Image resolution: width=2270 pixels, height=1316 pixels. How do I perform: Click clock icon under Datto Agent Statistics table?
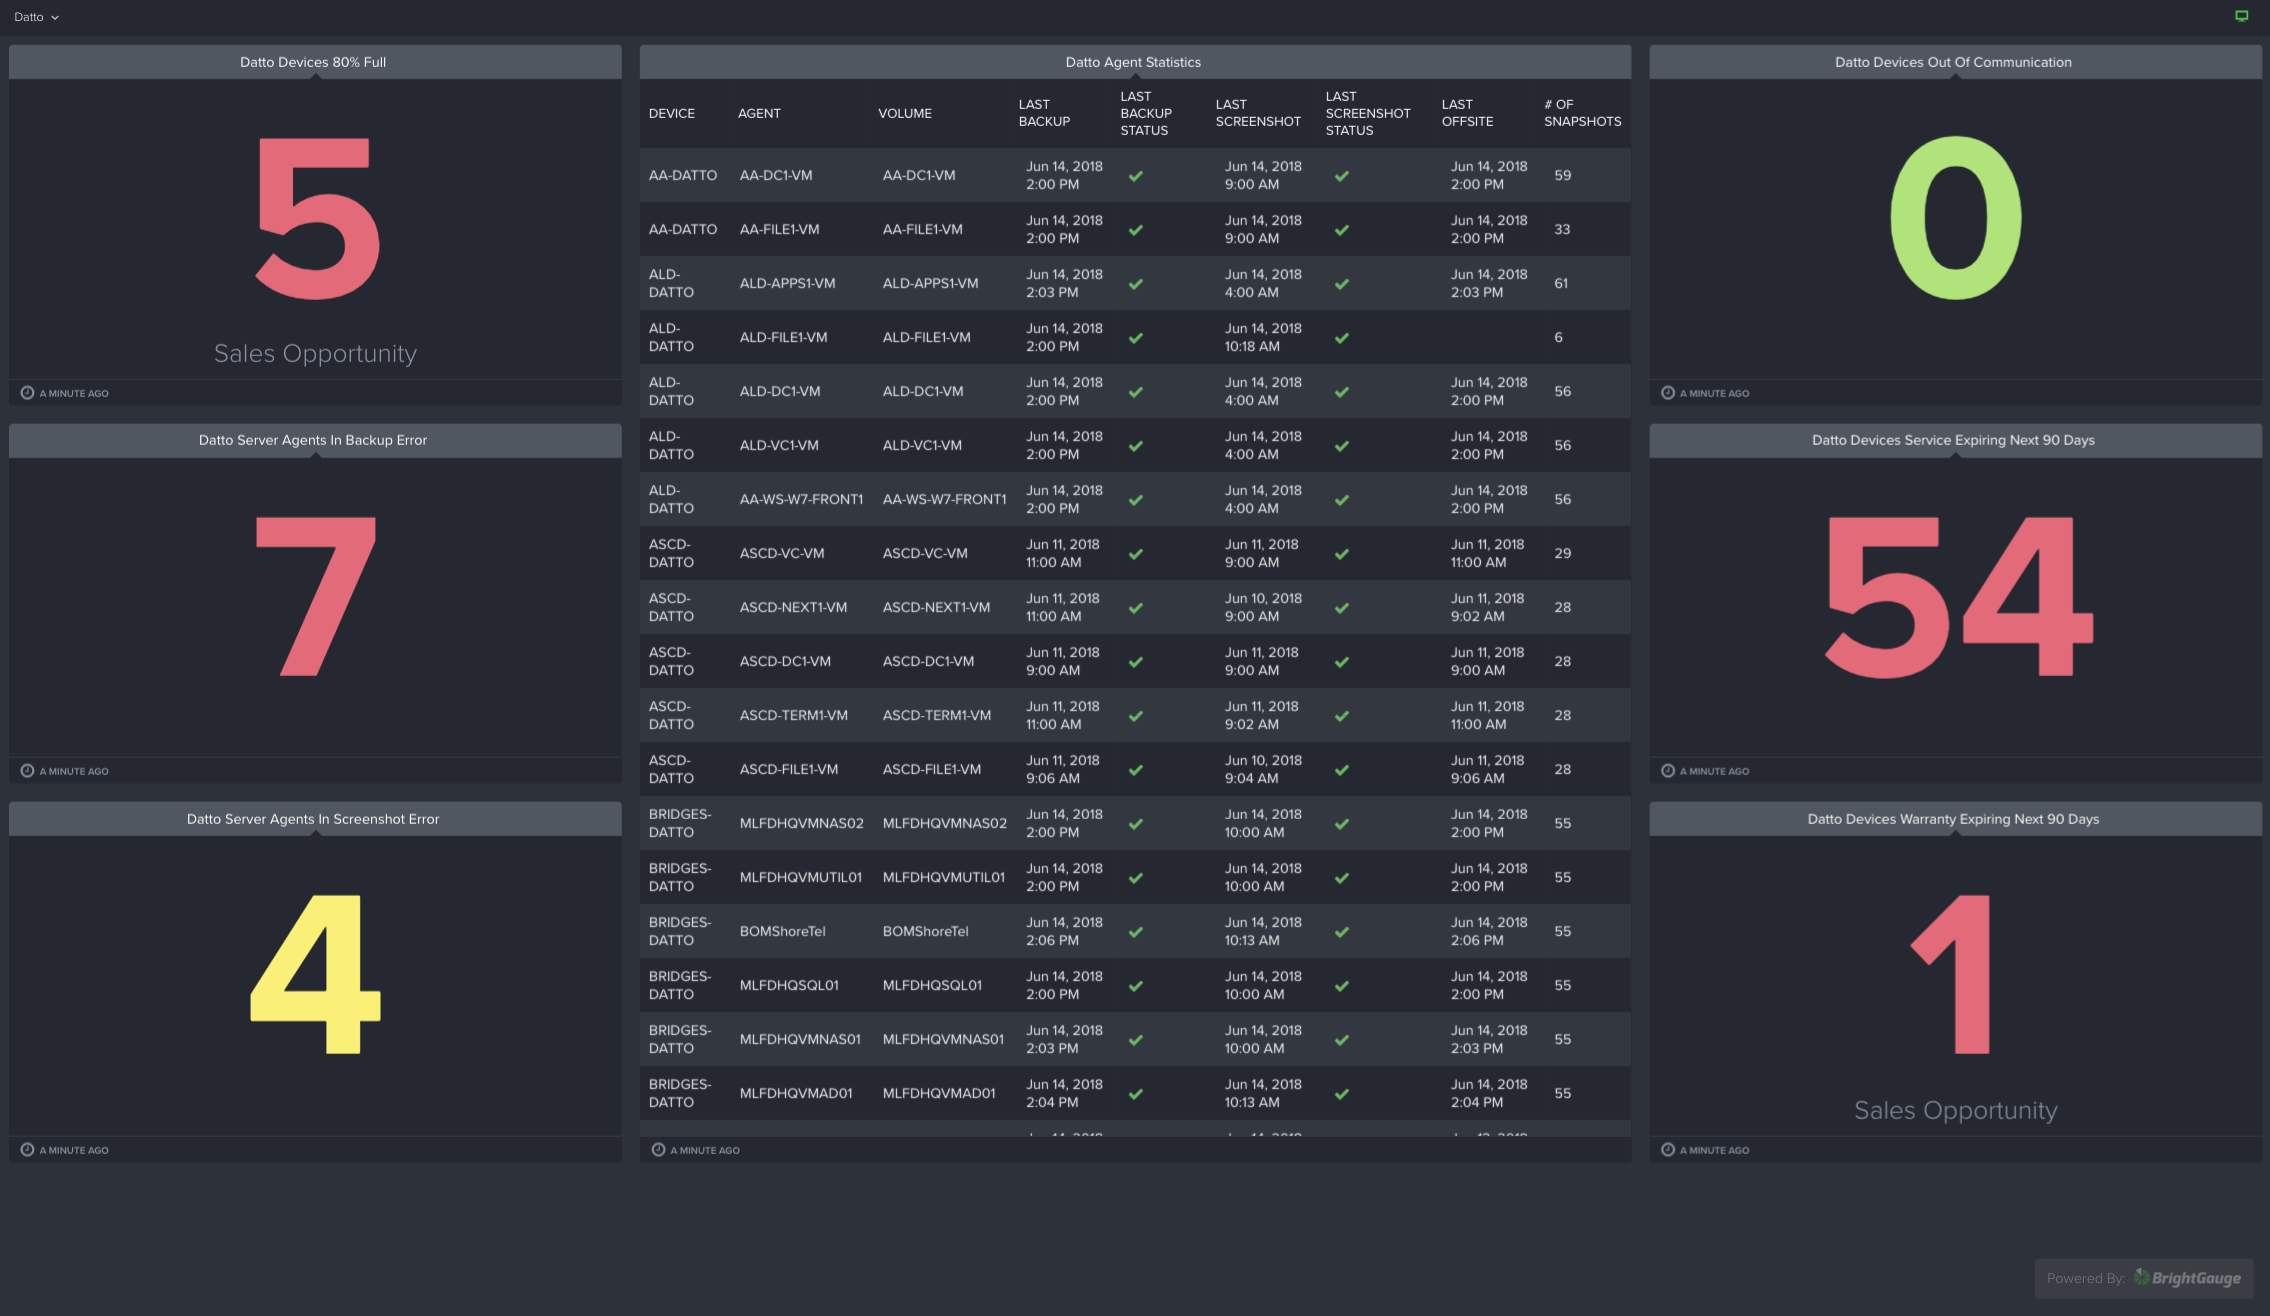point(658,1150)
